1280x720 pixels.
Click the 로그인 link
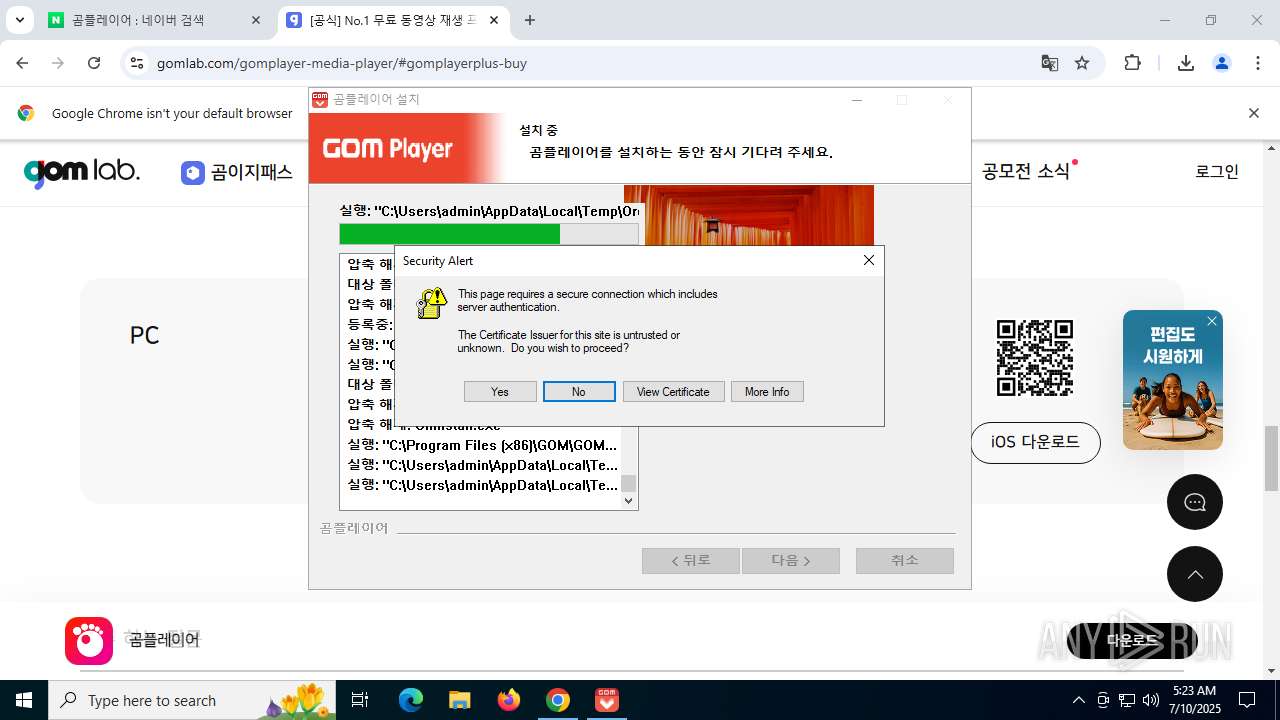pos(1217,171)
